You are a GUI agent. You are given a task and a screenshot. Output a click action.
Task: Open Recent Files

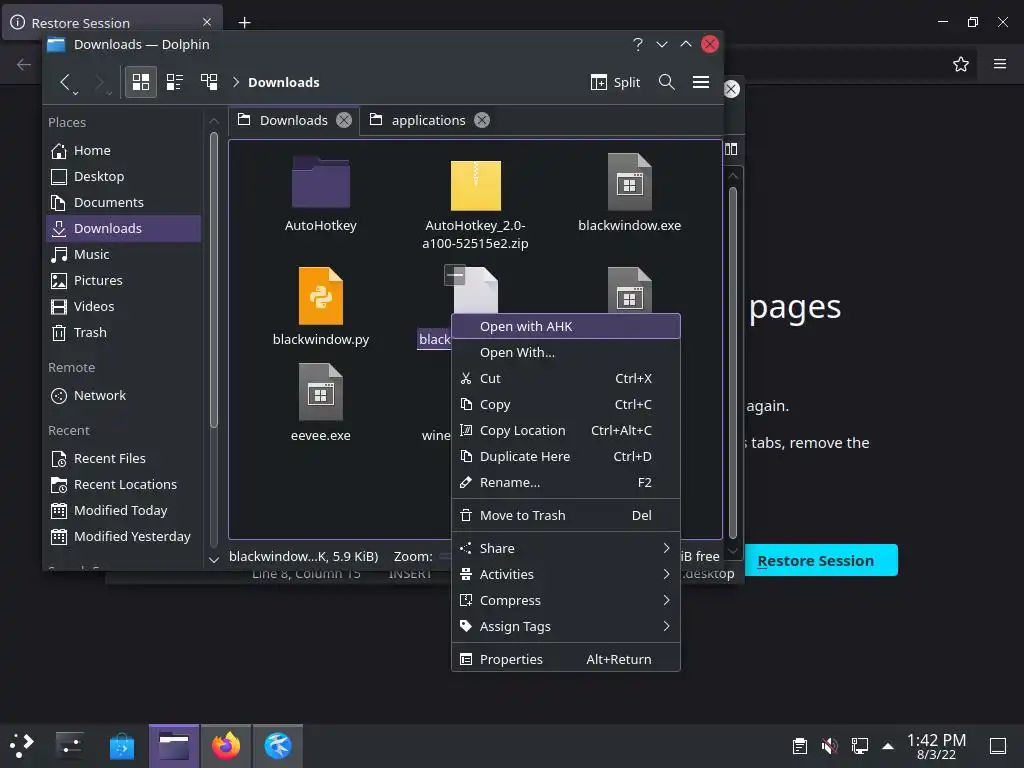click(x=123, y=459)
